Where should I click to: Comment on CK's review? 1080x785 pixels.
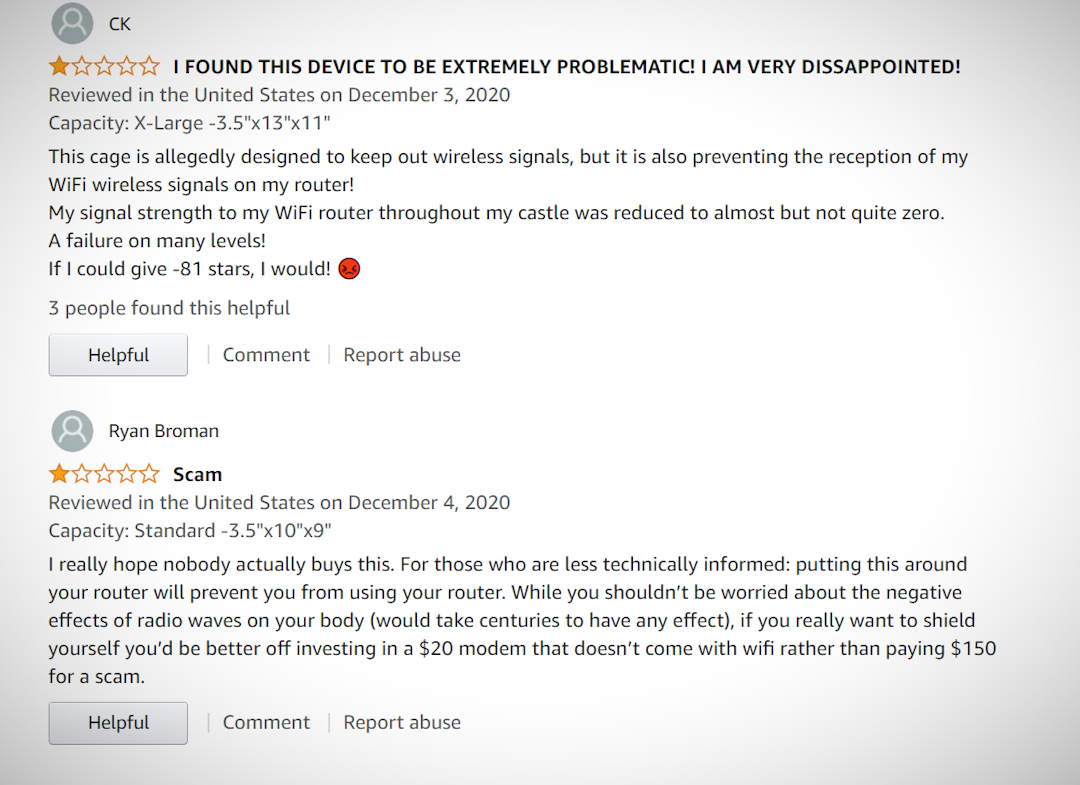click(x=266, y=355)
